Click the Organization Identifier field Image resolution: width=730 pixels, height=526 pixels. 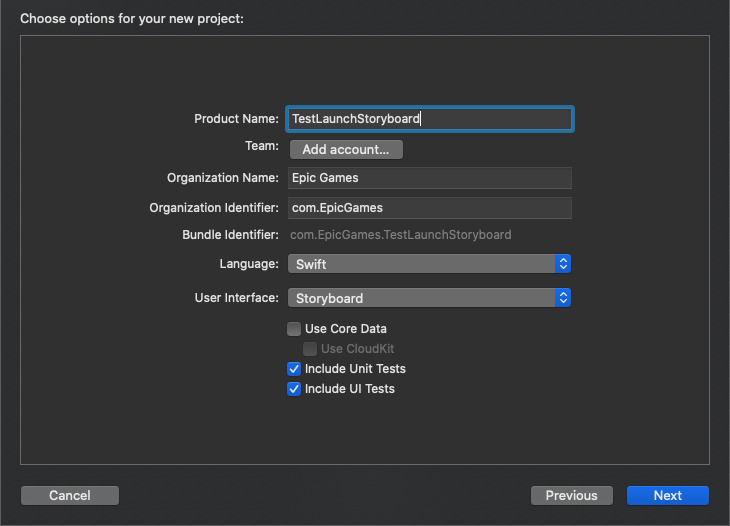pyautogui.click(x=429, y=207)
